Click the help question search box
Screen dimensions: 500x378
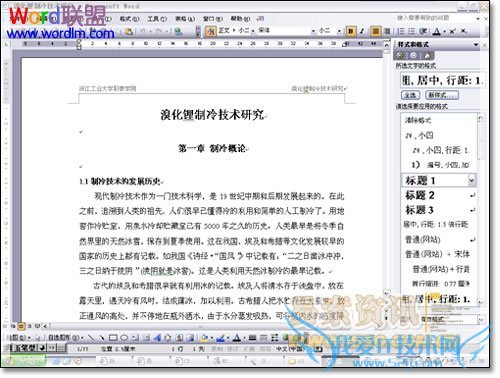click(x=435, y=18)
